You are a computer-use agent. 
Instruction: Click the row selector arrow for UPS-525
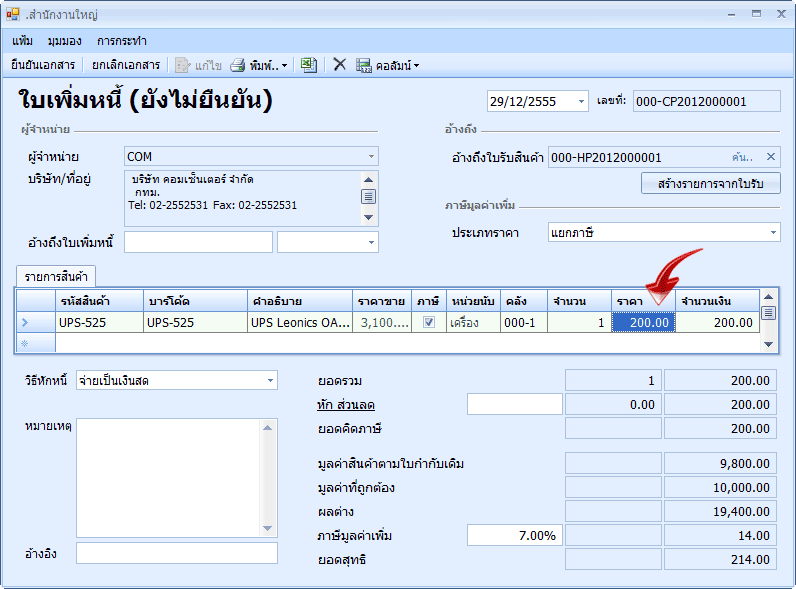[25, 322]
